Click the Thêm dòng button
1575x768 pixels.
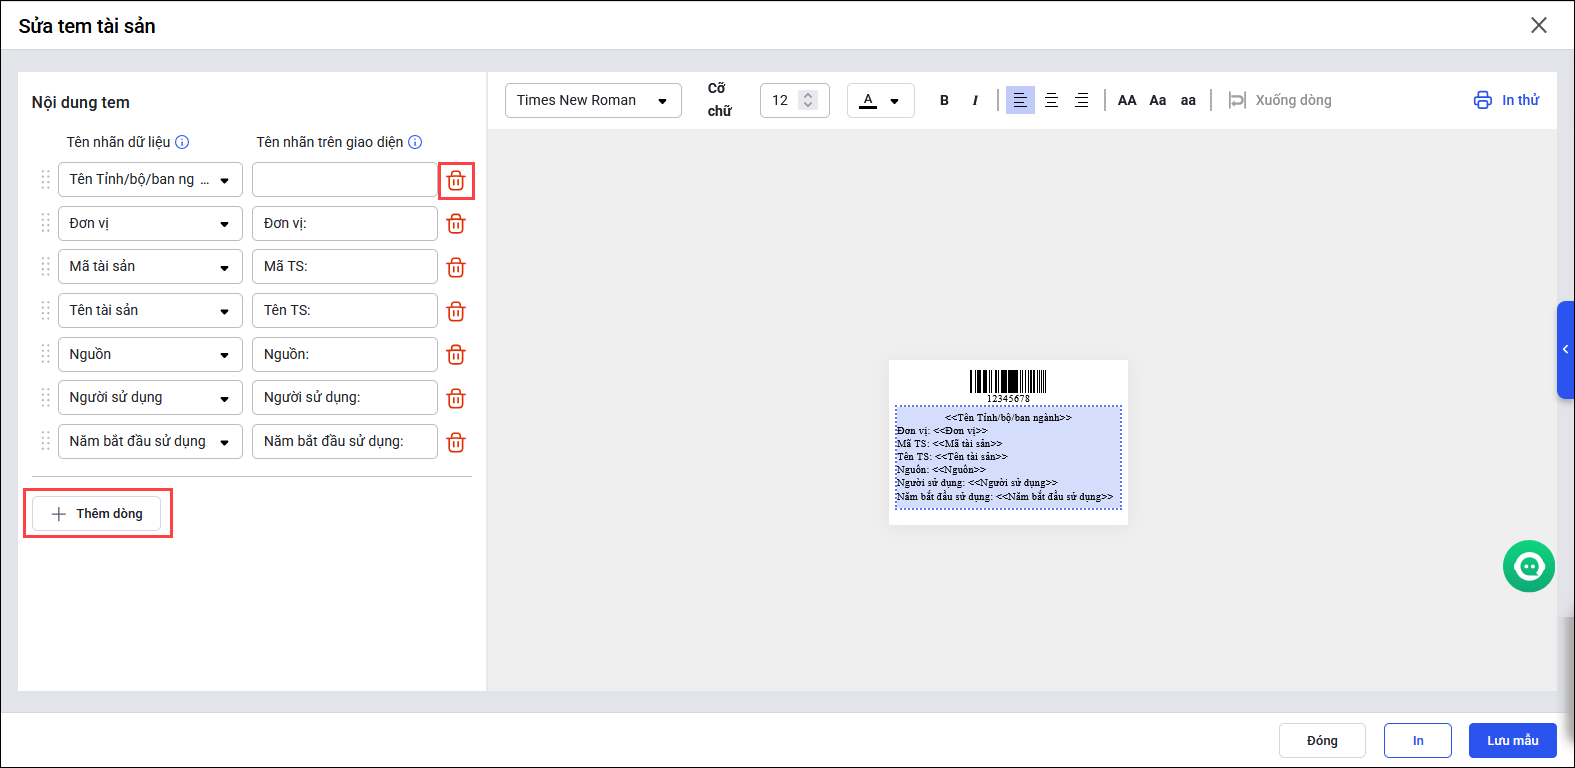click(97, 514)
